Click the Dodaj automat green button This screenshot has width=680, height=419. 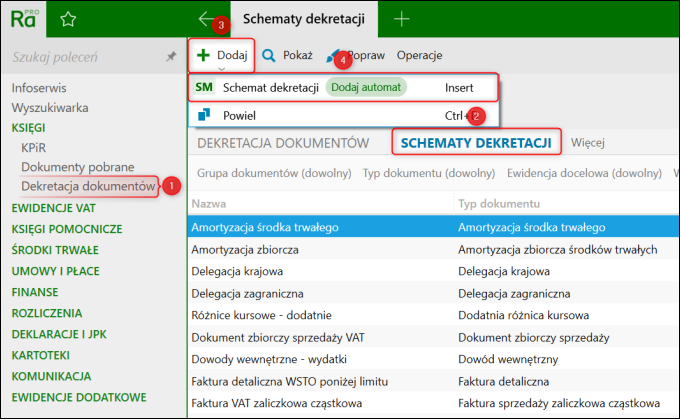[366, 87]
